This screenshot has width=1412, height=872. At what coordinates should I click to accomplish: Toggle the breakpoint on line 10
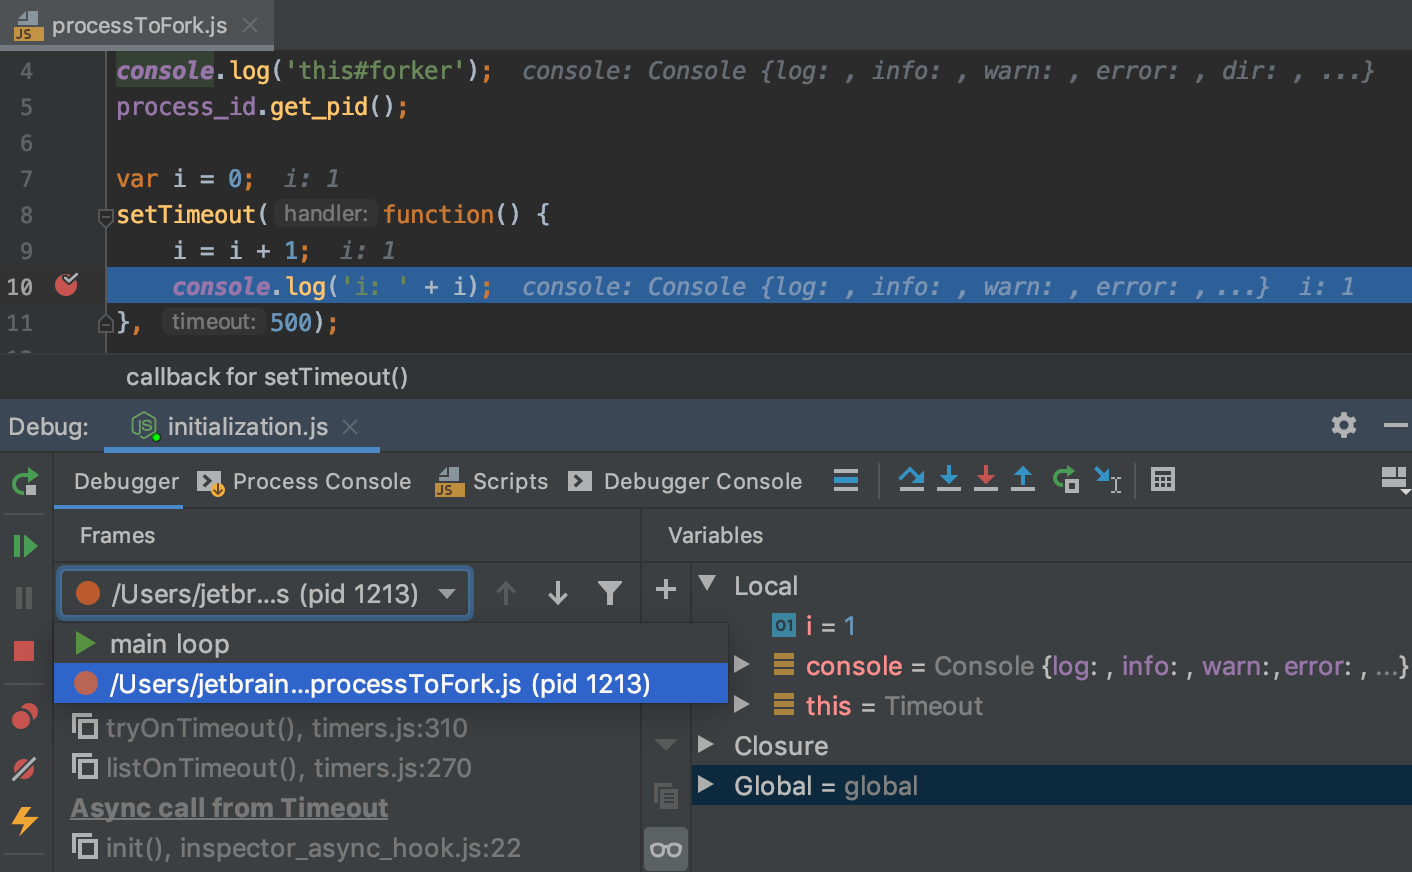(x=65, y=285)
